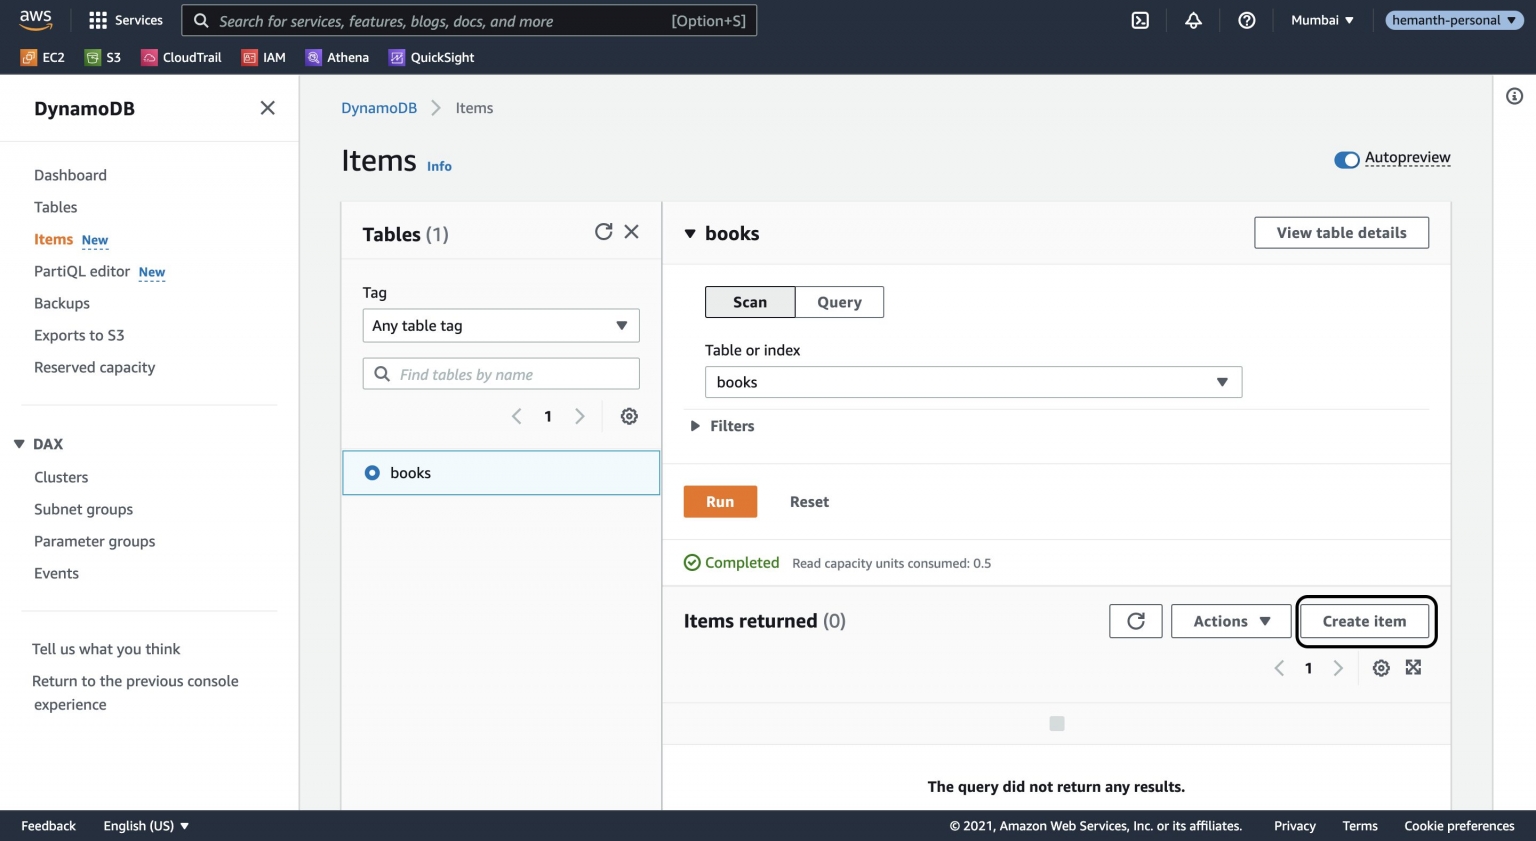
Task: Click the Create item button
Action: [1365, 620]
